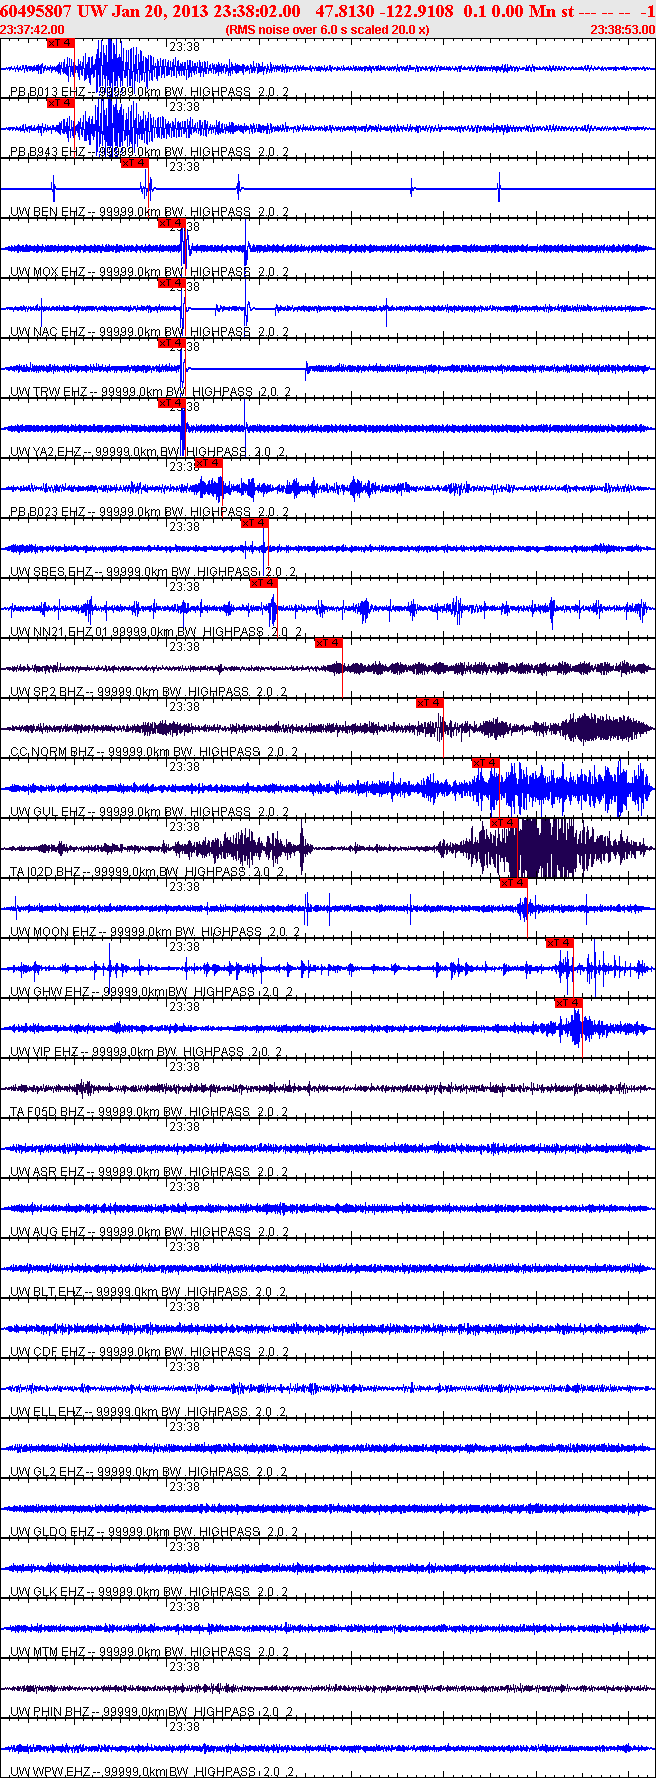The image size is (656, 1778).
Task: Click the UW CDF EHZ station label
Action: point(48,1352)
